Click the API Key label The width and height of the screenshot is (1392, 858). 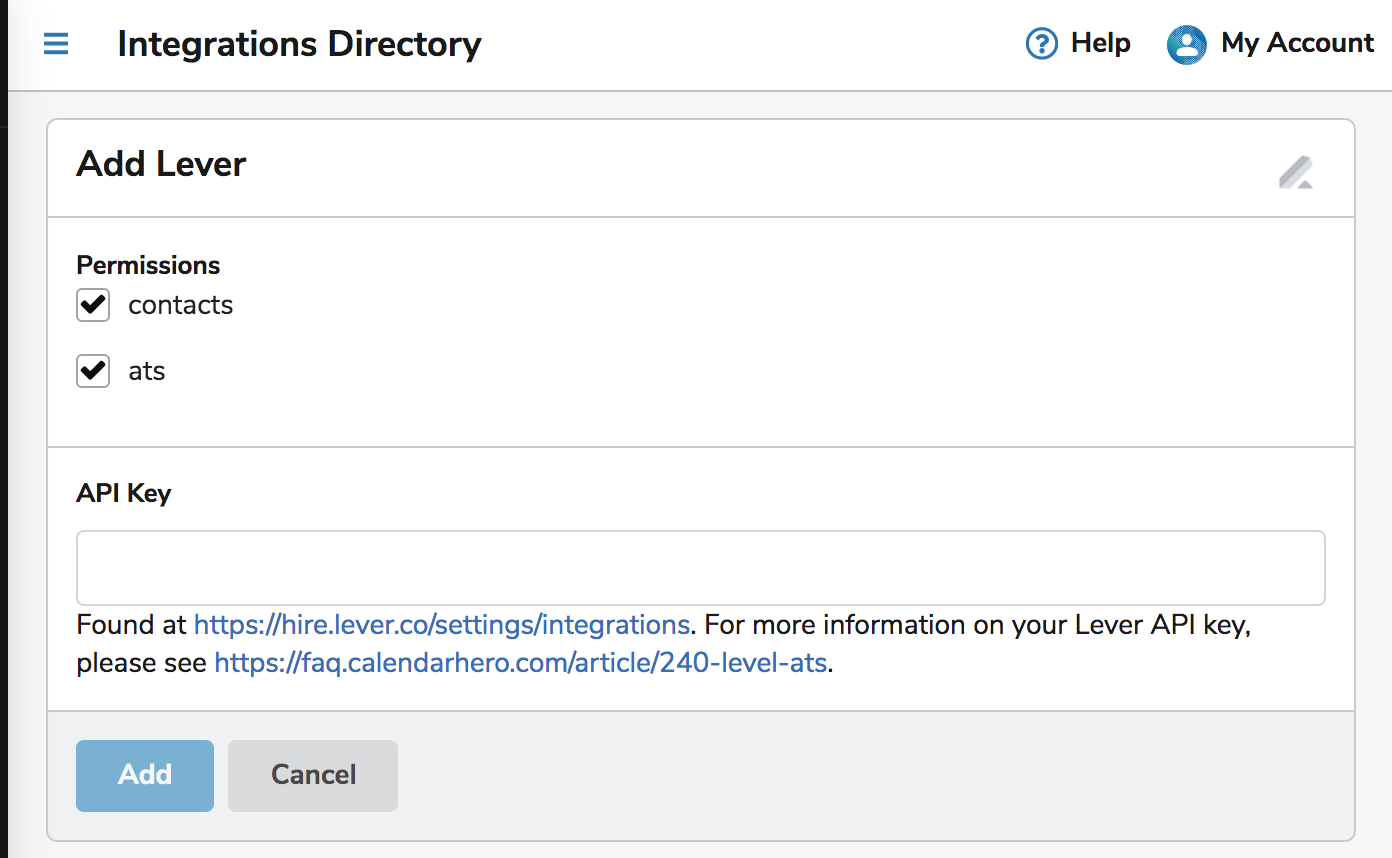[x=124, y=493]
